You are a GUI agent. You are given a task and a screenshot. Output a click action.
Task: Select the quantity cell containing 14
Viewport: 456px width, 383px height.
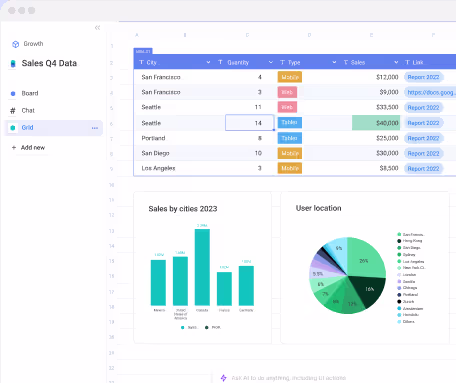coord(250,123)
